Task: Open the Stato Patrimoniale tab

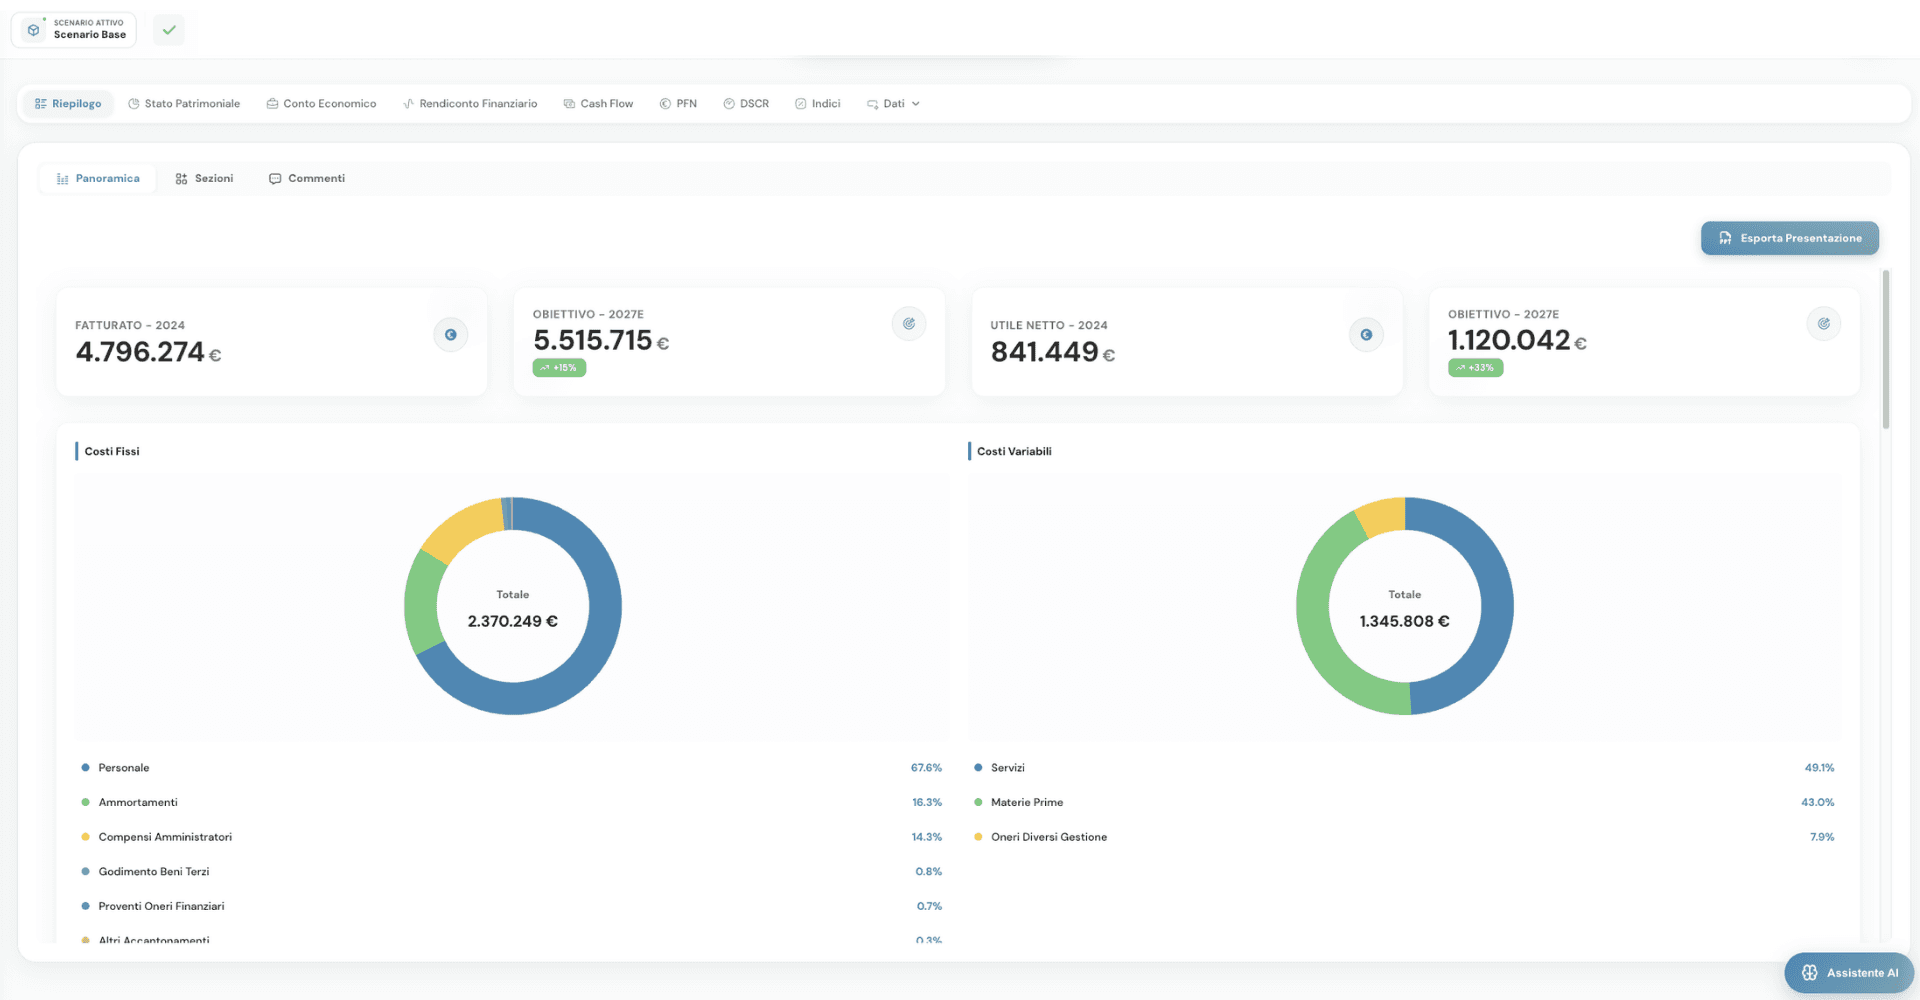Action: click(184, 104)
